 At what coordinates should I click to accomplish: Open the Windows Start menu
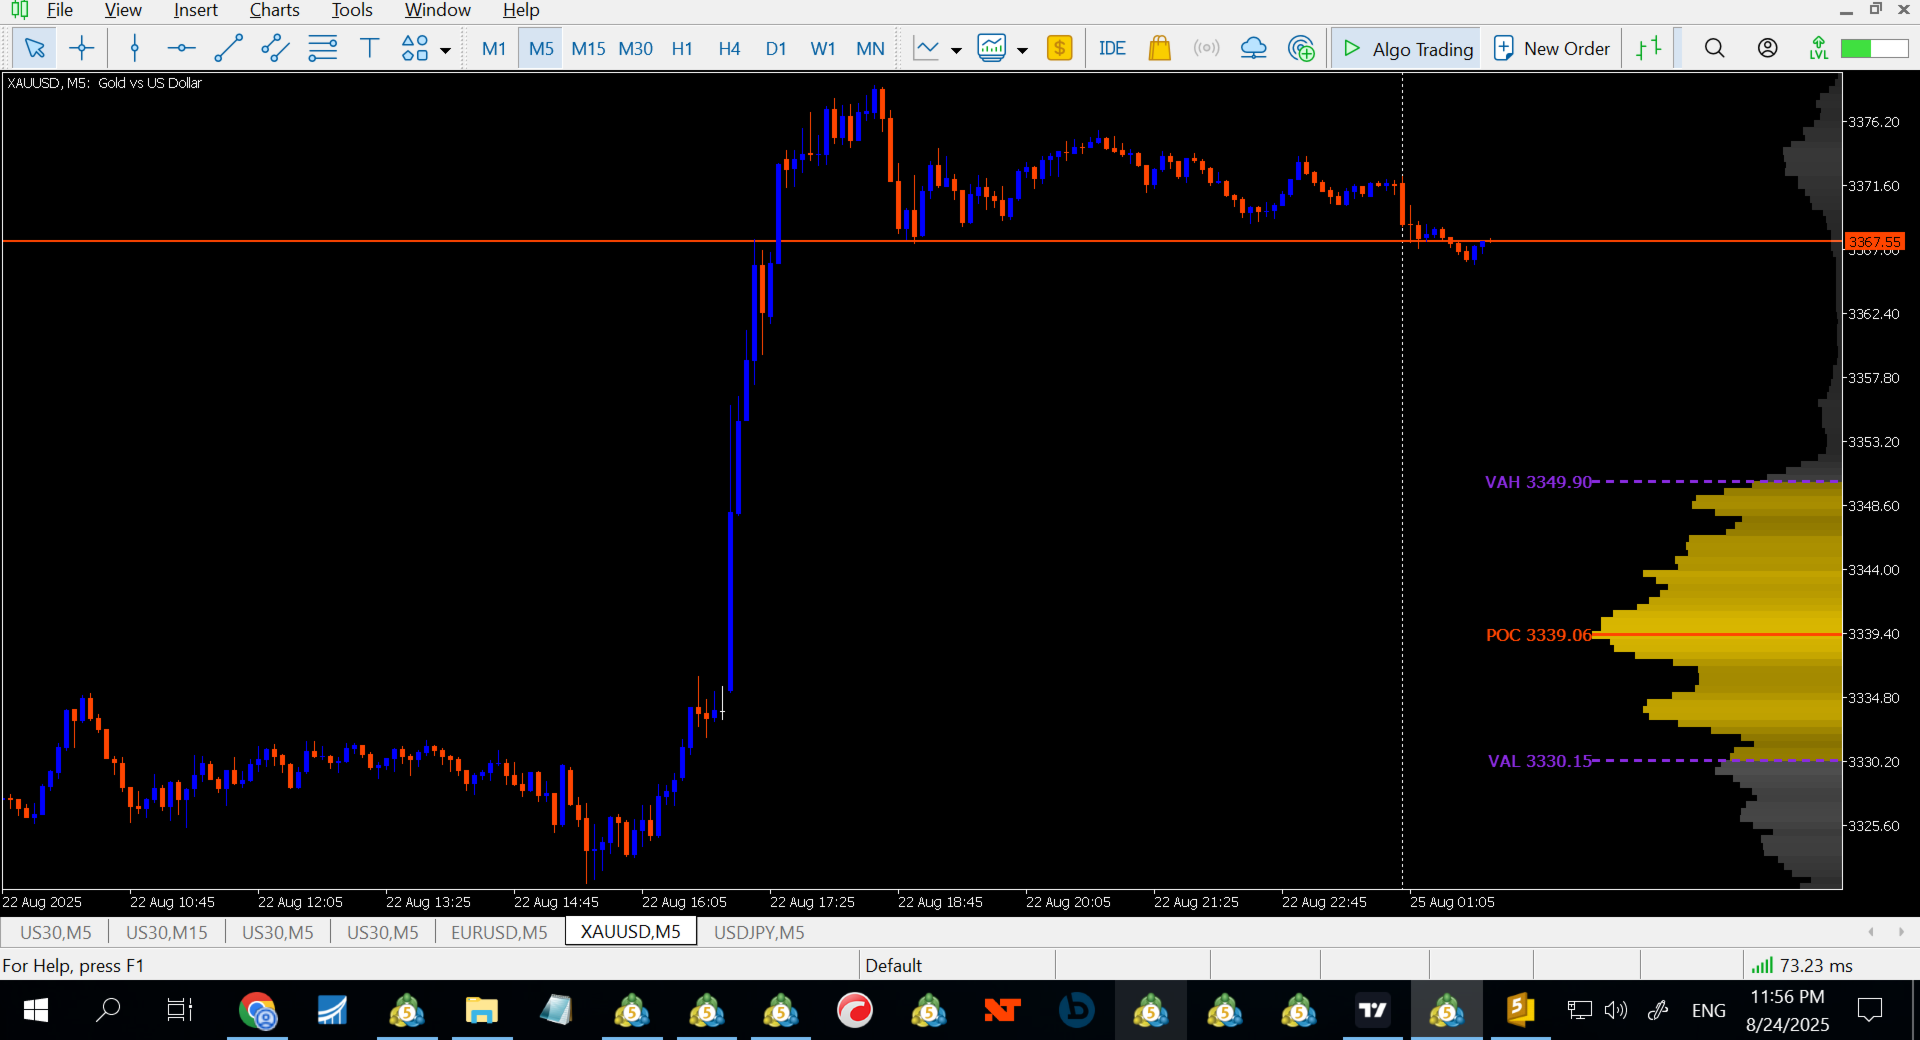click(x=35, y=1010)
